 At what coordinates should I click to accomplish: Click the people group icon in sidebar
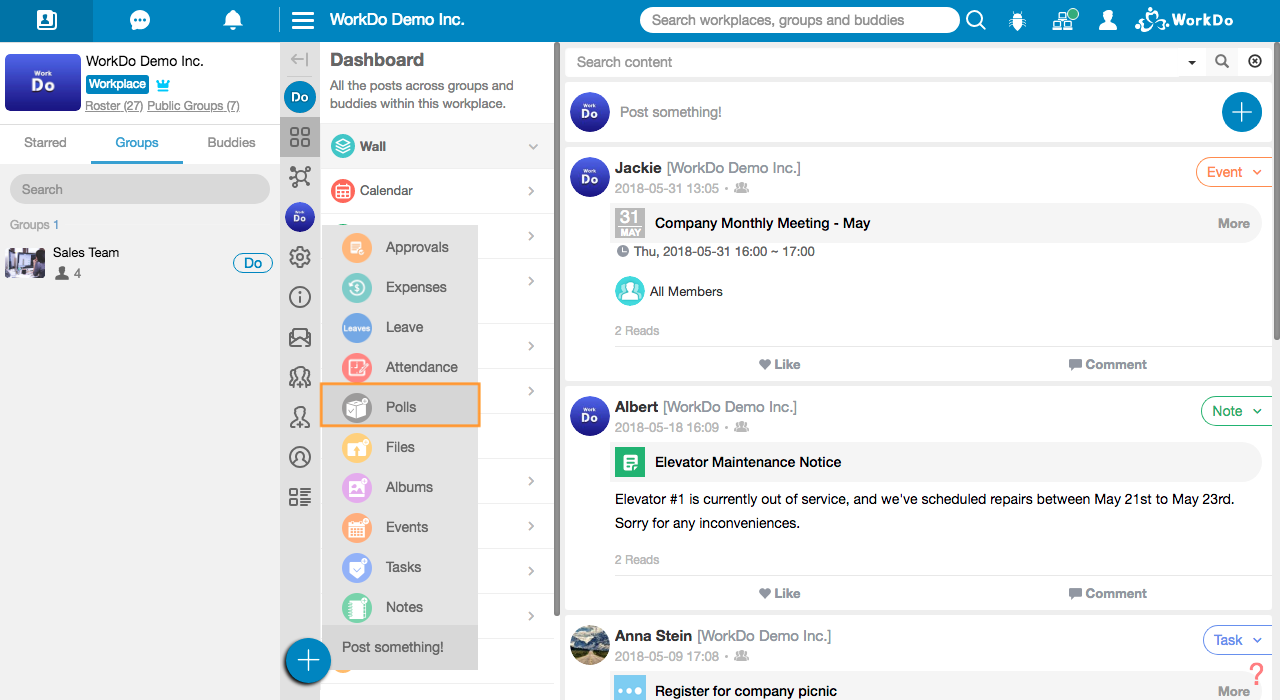(300, 377)
